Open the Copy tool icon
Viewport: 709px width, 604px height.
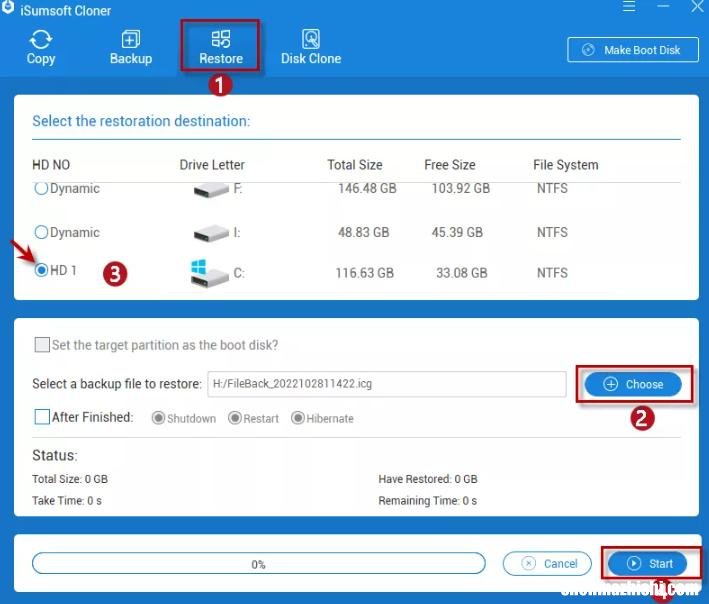[x=41, y=46]
